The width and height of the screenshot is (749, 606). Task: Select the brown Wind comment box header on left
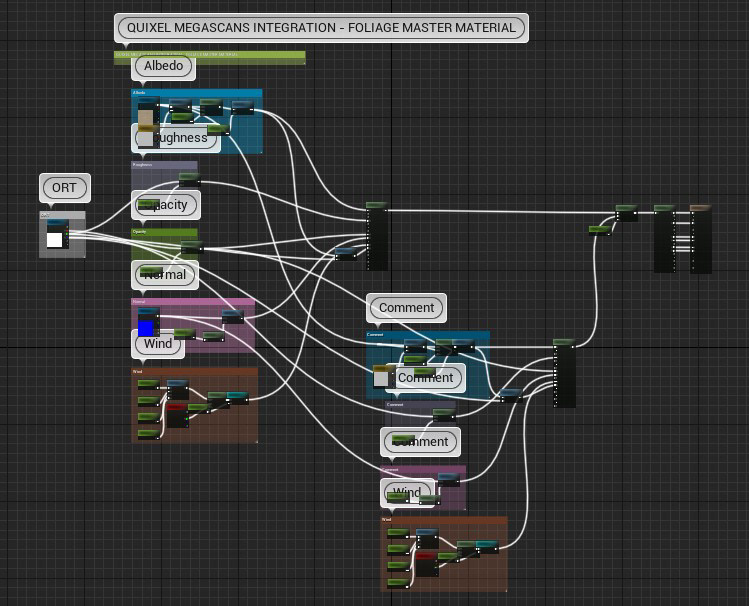(x=194, y=371)
